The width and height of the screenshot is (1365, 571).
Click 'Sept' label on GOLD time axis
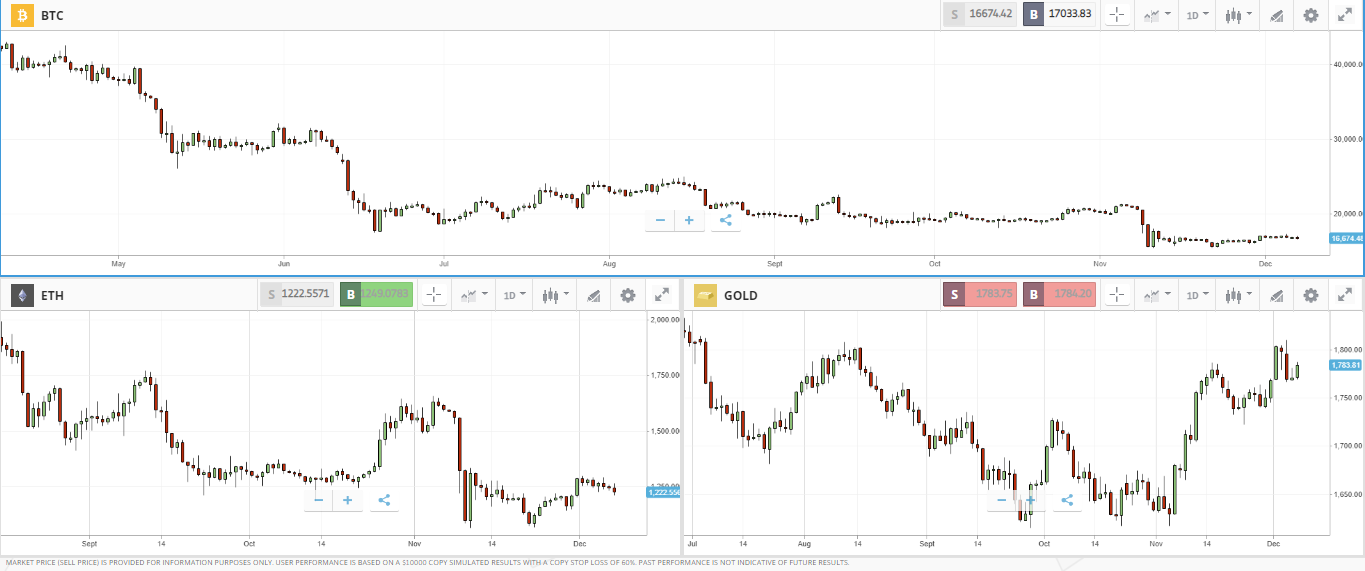coord(926,544)
